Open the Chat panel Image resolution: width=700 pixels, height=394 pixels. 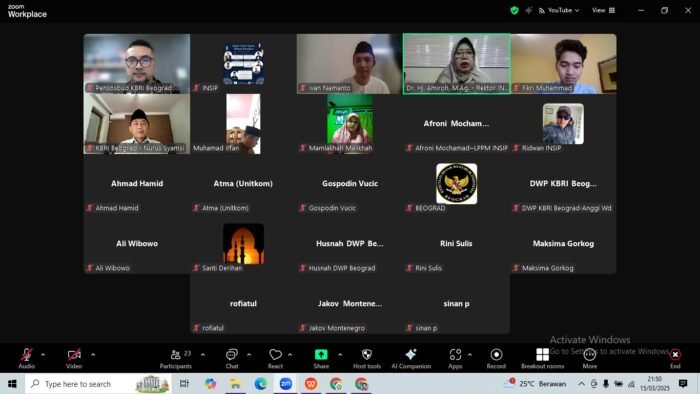tap(232, 359)
